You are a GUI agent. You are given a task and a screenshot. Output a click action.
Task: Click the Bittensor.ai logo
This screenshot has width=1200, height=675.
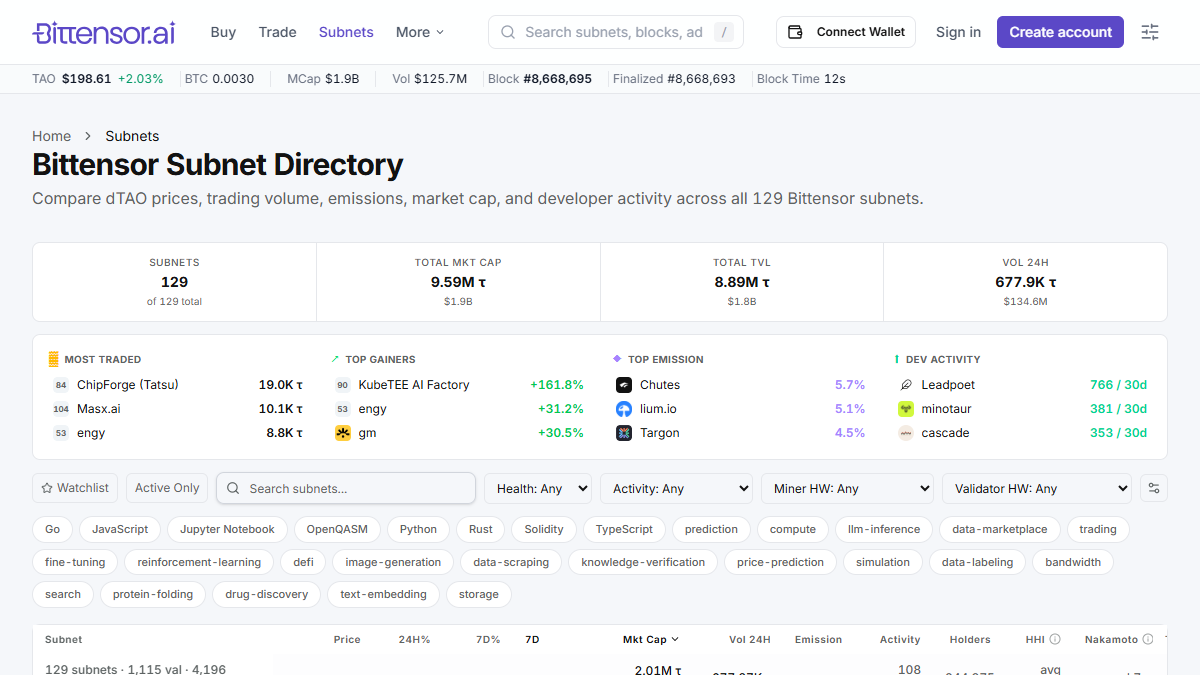coord(104,32)
